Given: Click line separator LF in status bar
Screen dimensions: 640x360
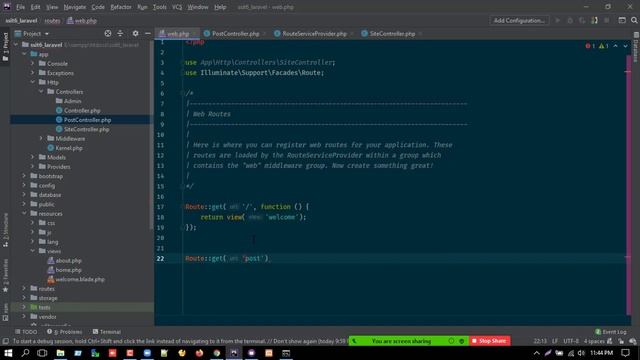Looking at the screenshot, I should [x=555, y=341].
